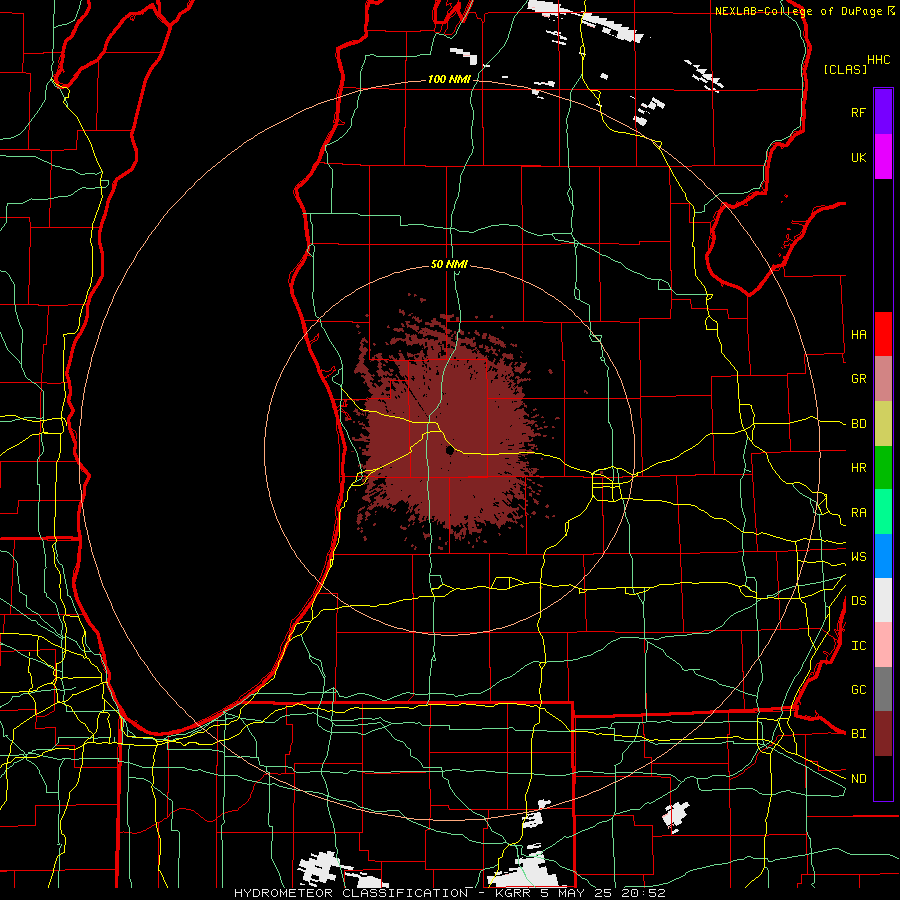
Task: Select the IC pink legend swatch
Action: point(883,645)
